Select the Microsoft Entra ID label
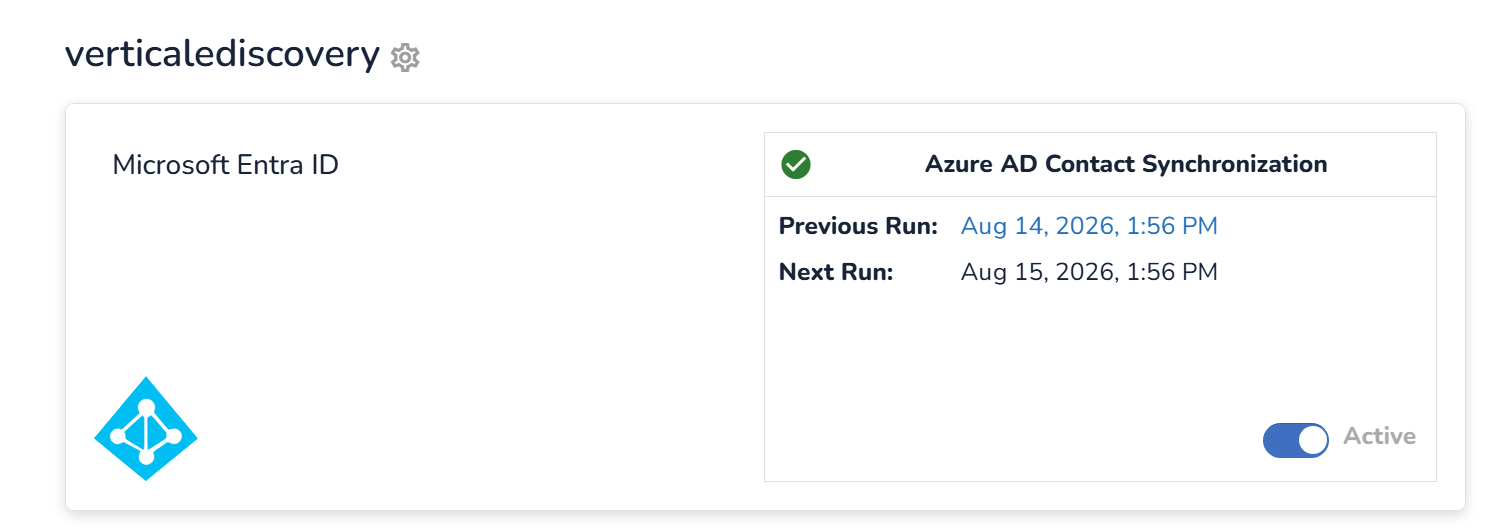The height and width of the screenshot is (530, 1492). [226, 164]
